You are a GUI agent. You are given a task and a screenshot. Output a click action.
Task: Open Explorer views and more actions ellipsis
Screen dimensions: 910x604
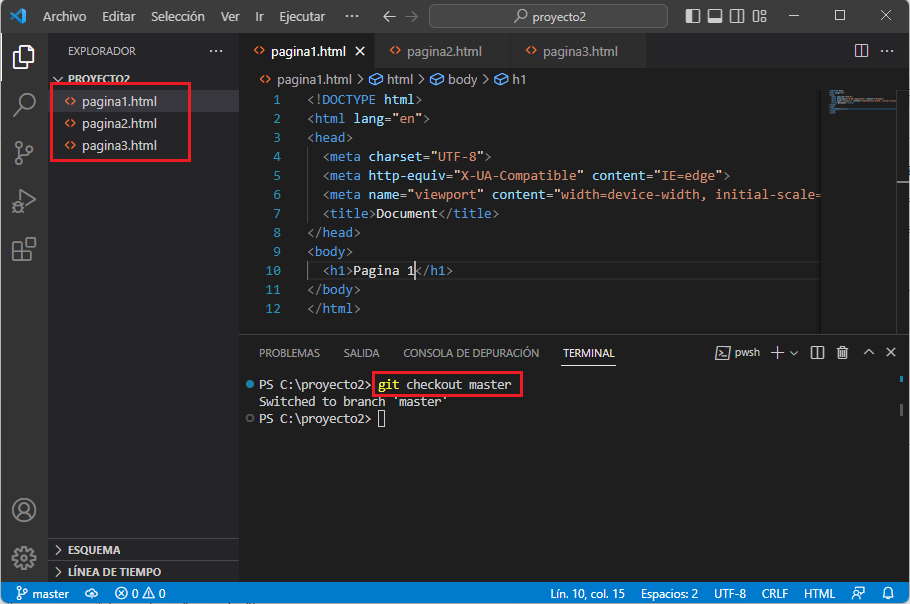pyautogui.click(x=216, y=51)
